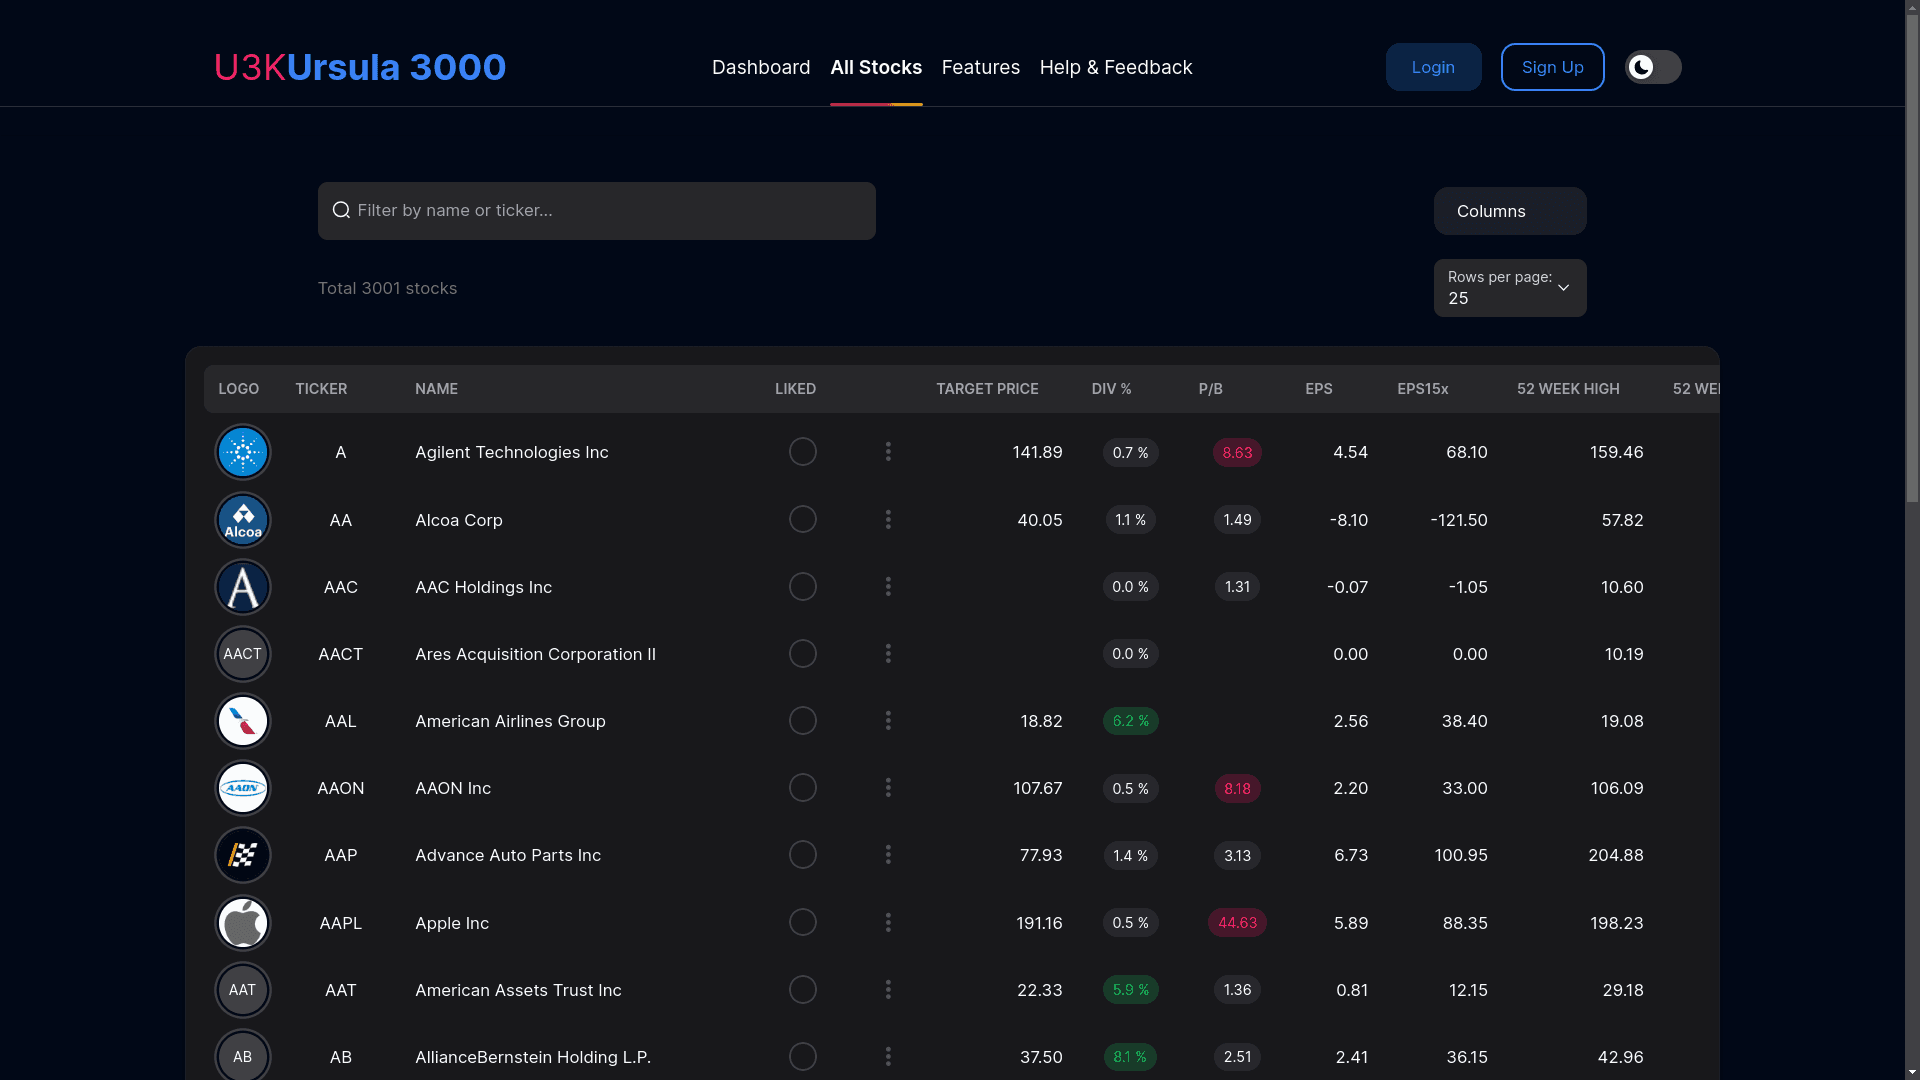Click the American Airlines Group name
This screenshot has height=1080, width=1920.
[x=510, y=721]
